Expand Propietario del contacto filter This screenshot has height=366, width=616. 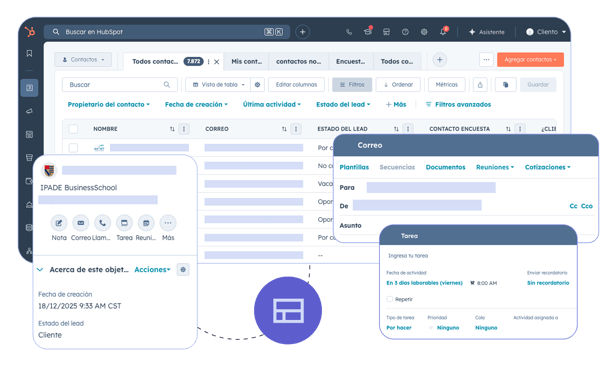tap(108, 104)
